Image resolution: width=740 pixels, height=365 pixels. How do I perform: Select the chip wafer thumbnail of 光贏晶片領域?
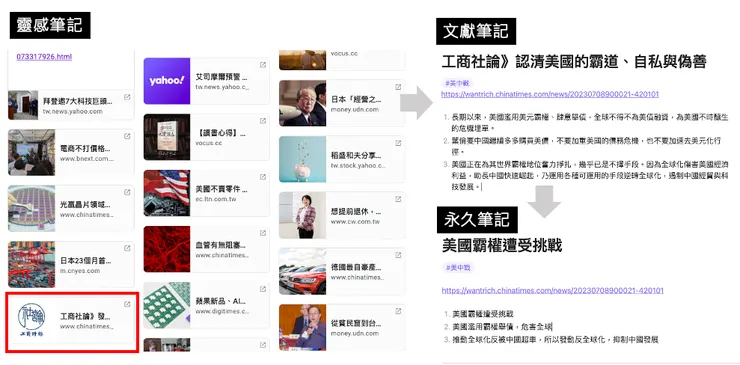pyautogui.click(x=32, y=208)
